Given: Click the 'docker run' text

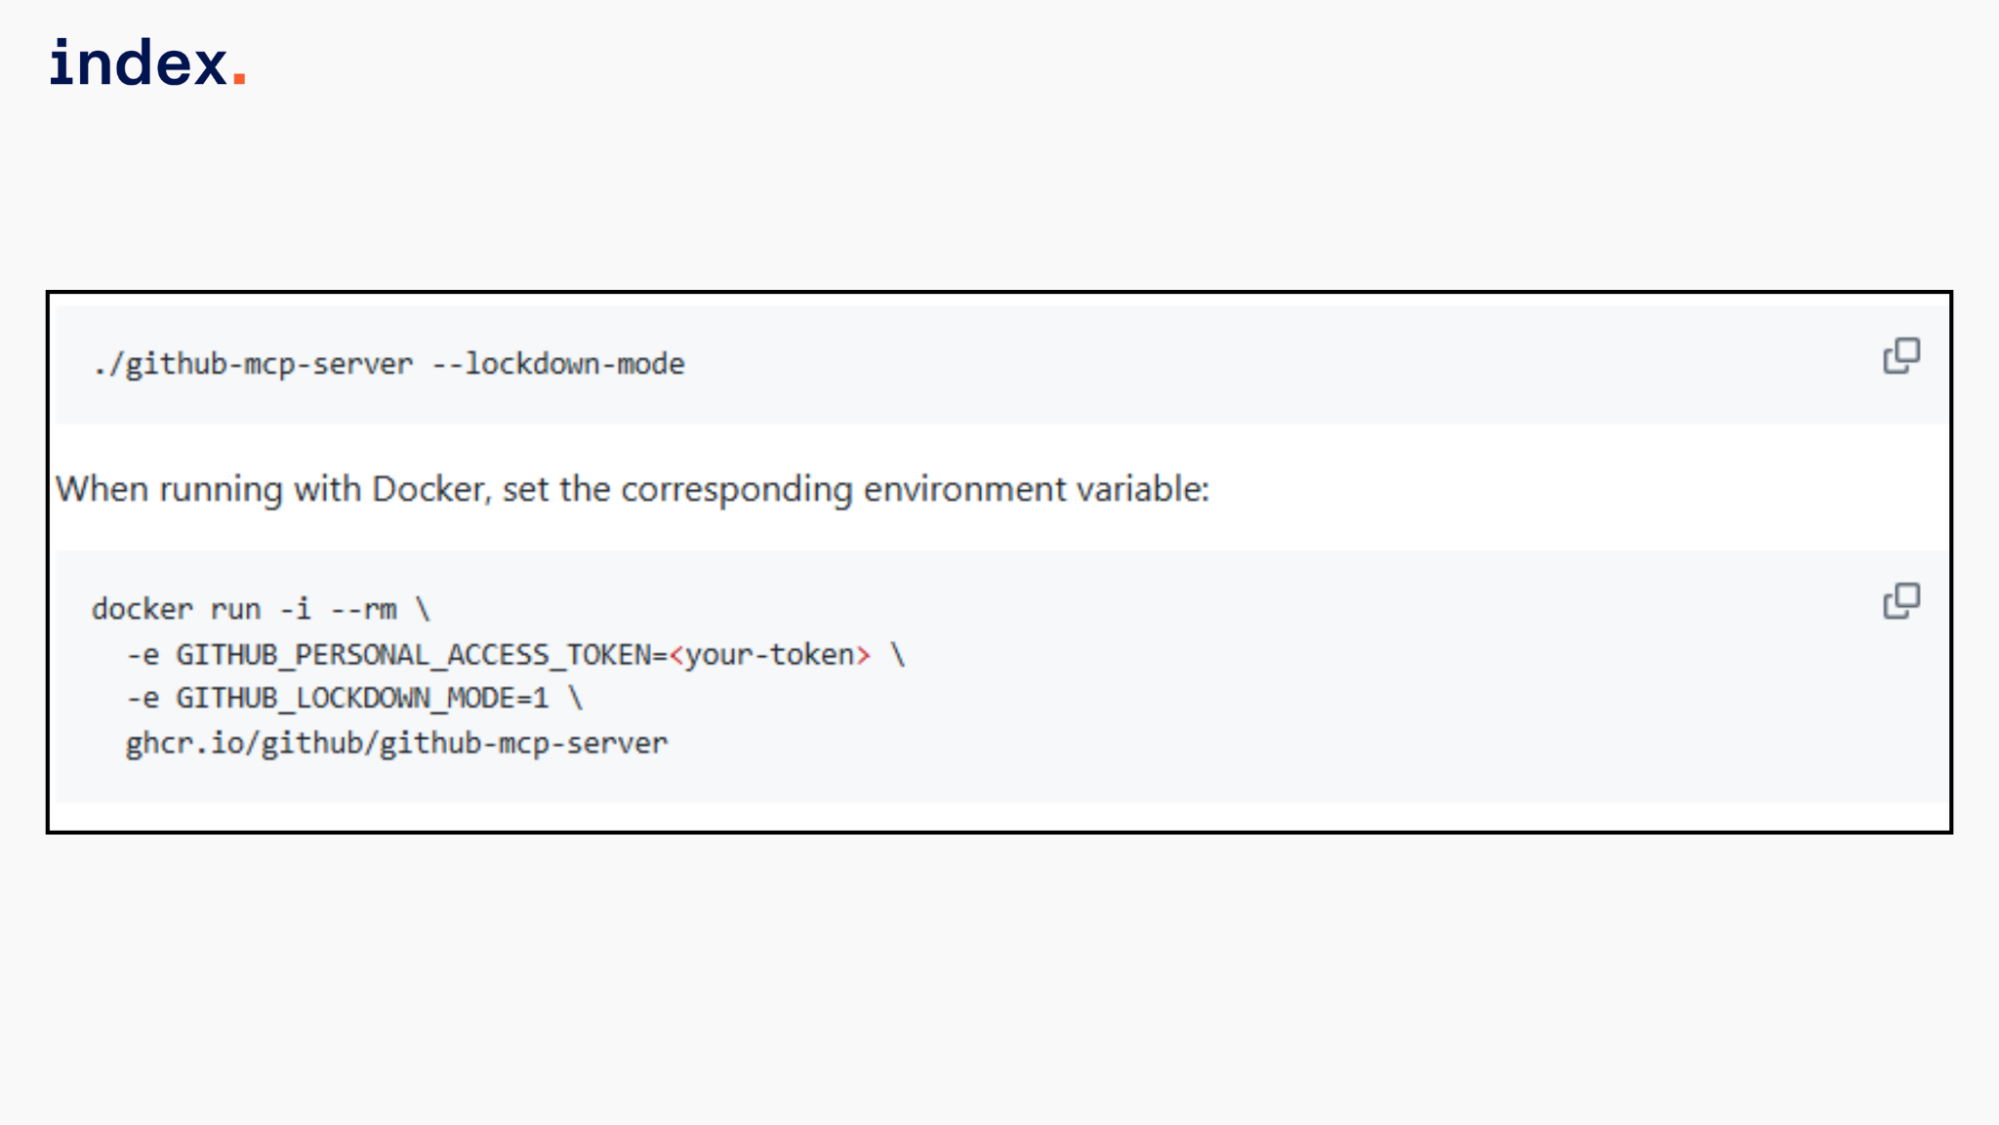Looking at the screenshot, I should pyautogui.click(x=176, y=609).
